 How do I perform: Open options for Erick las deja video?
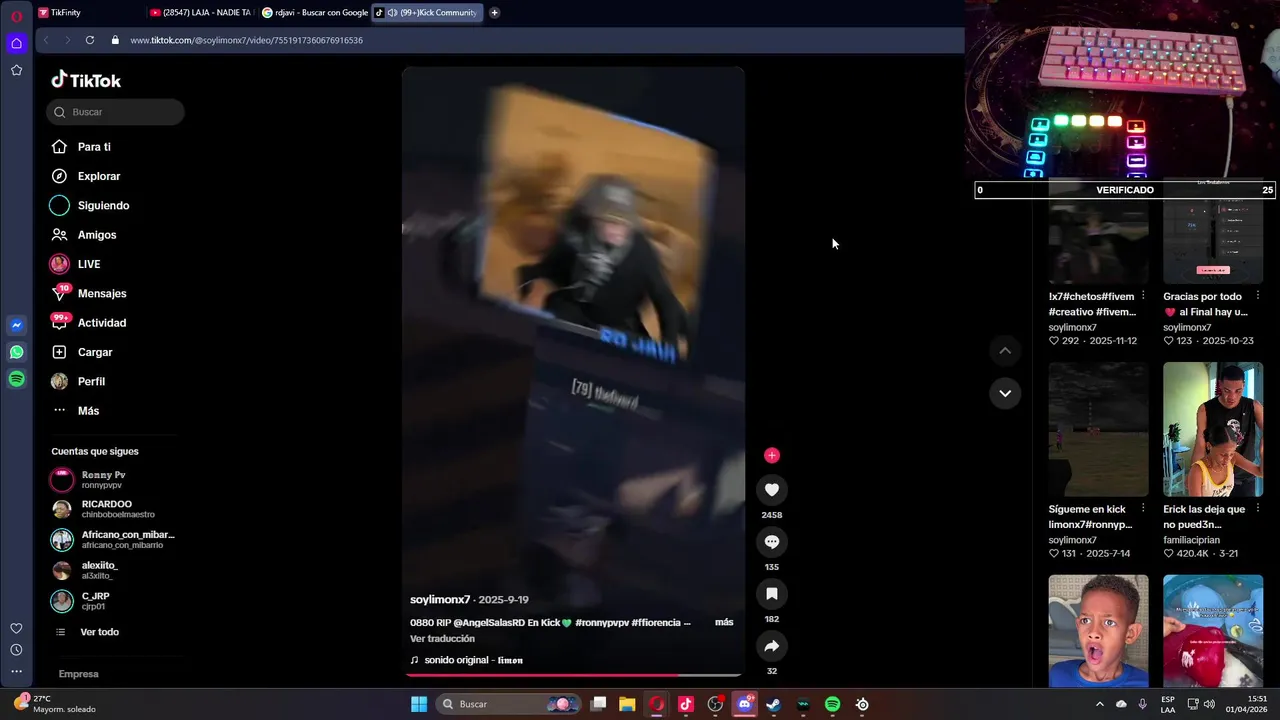tap(1258, 509)
